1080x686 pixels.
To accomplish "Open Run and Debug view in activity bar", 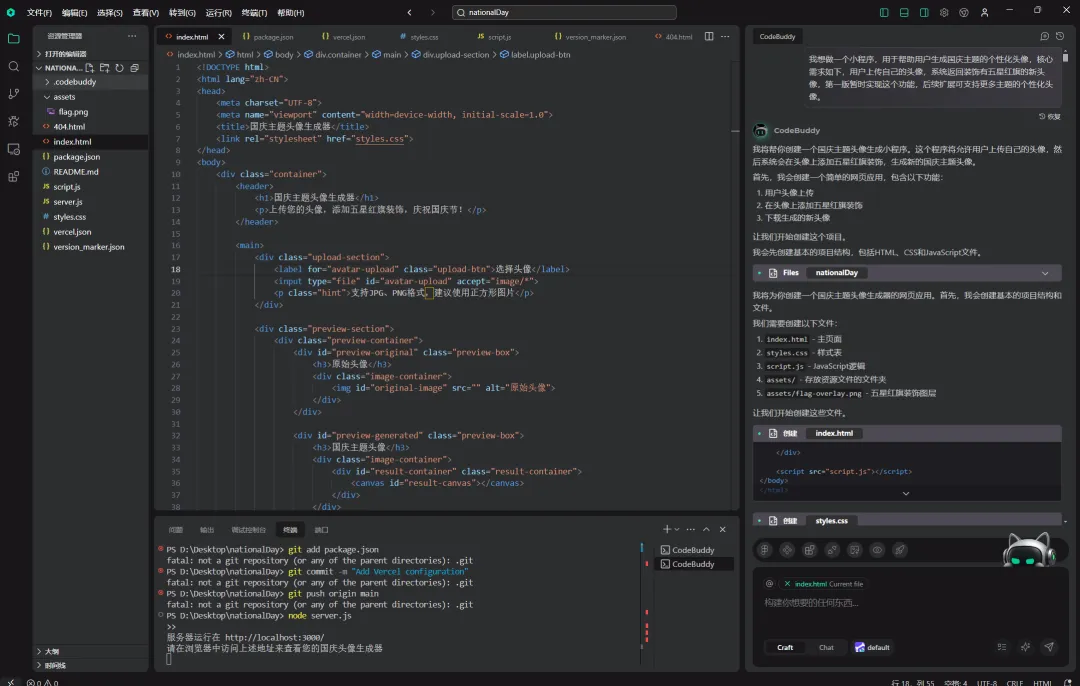I will pyautogui.click(x=14, y=121).
